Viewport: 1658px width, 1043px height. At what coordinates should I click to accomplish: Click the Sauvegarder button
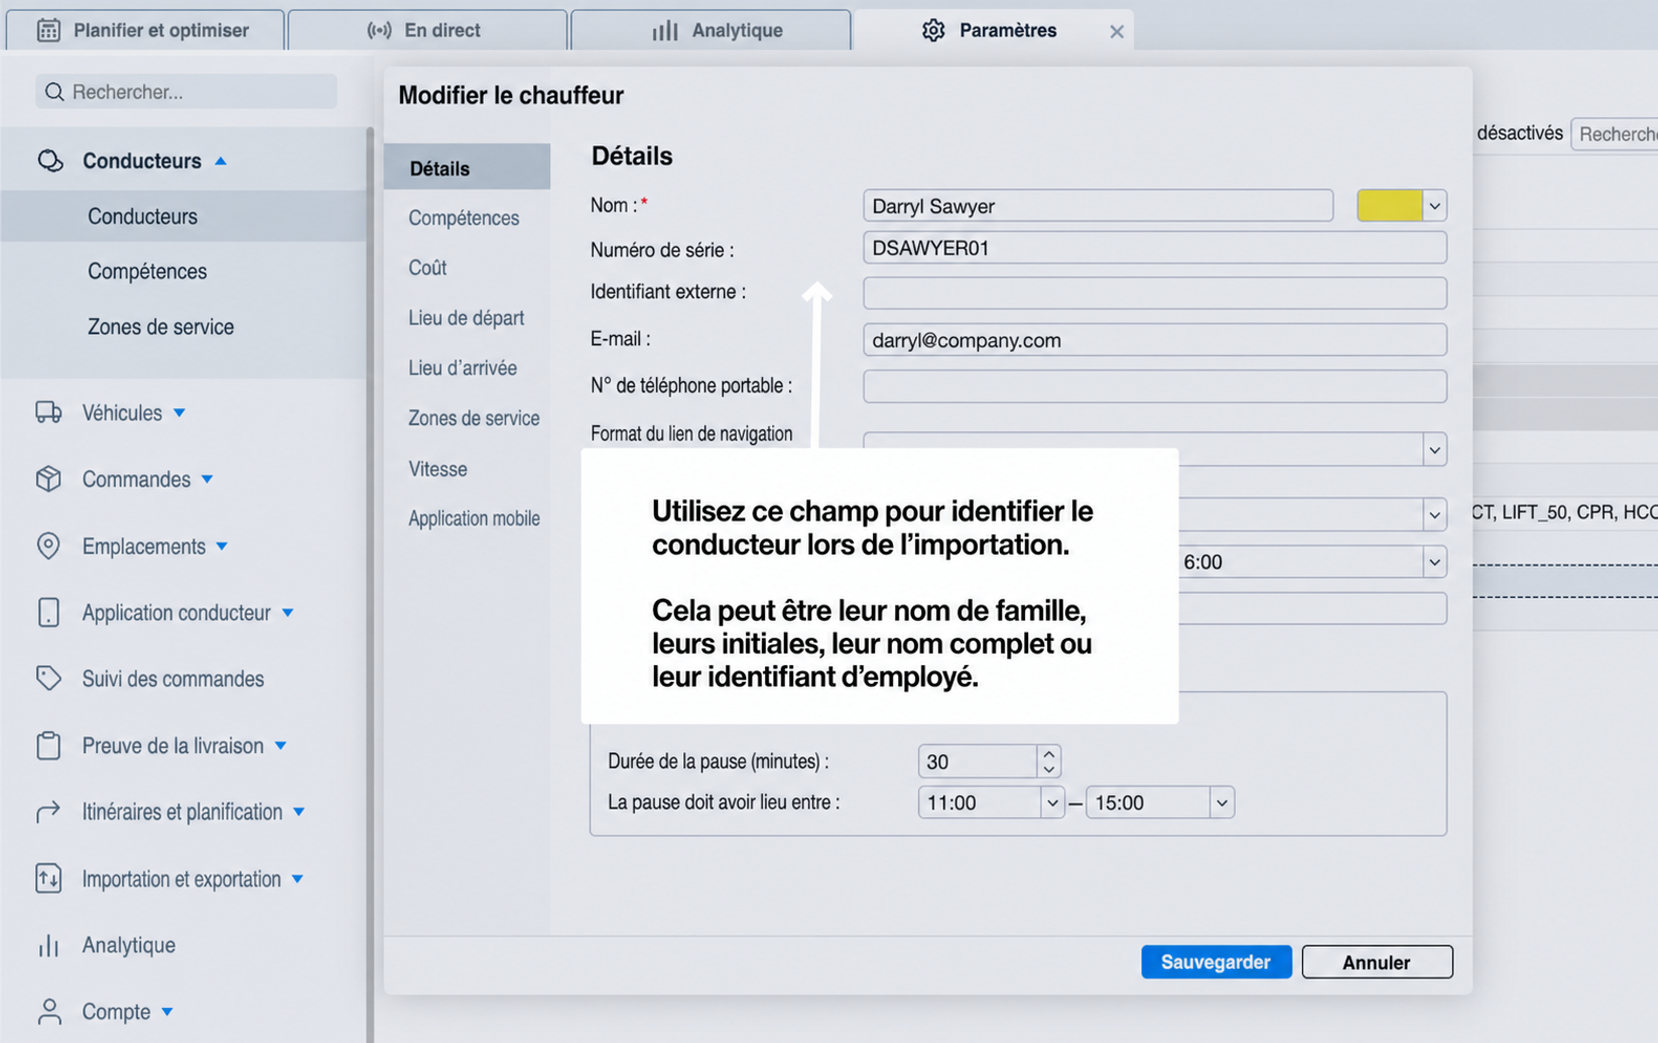1216,962
